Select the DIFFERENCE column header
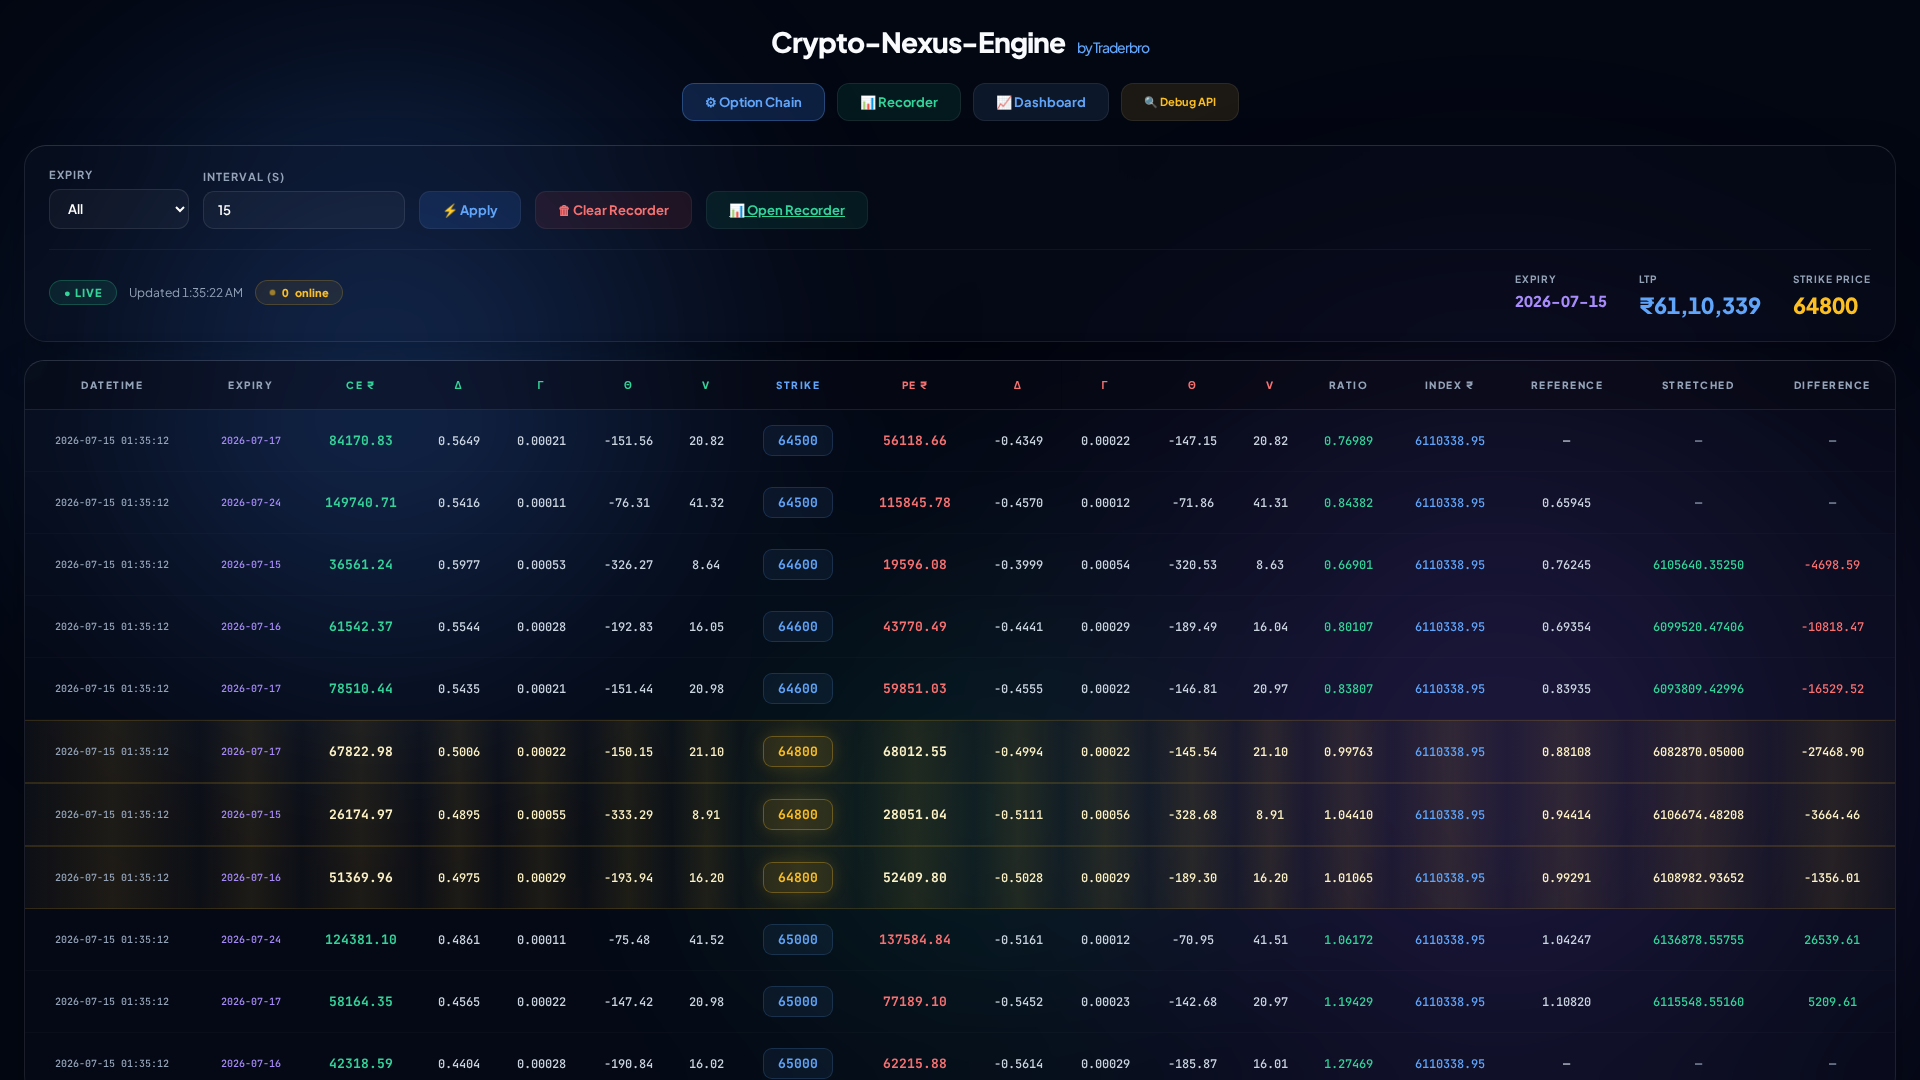 [1831, 385]
